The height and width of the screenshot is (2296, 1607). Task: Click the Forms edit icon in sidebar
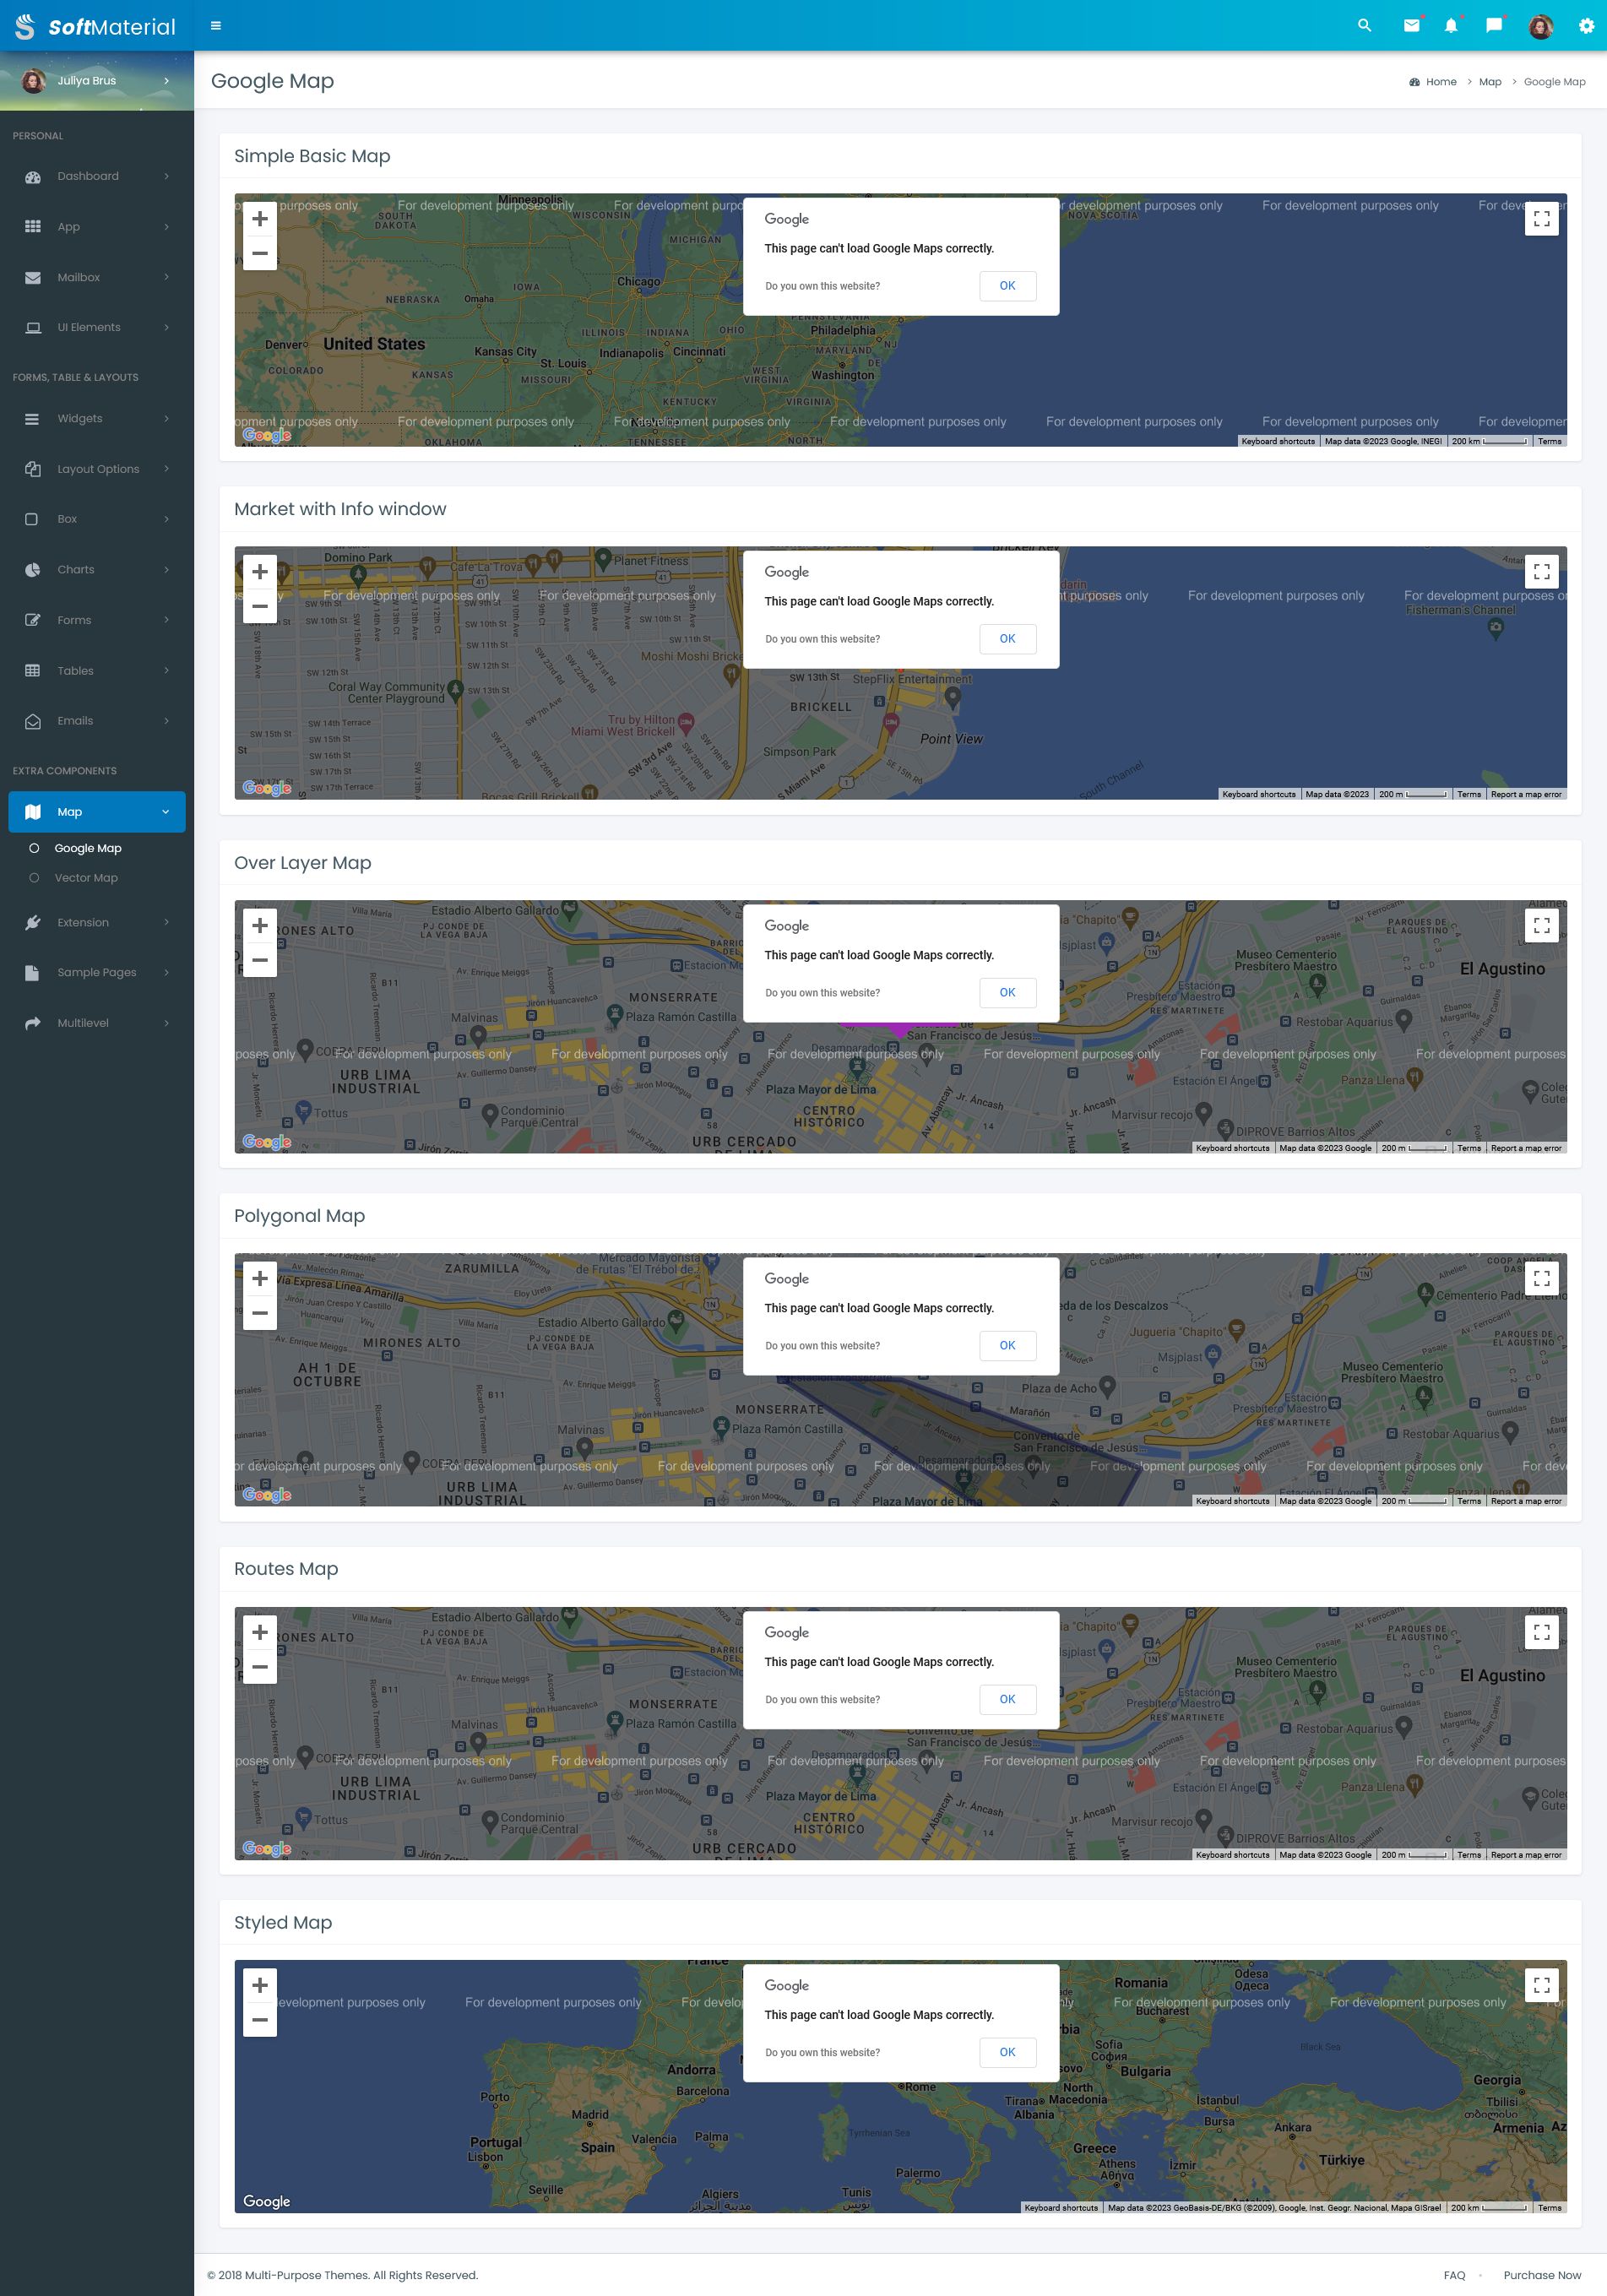click(x=33, y=620)
